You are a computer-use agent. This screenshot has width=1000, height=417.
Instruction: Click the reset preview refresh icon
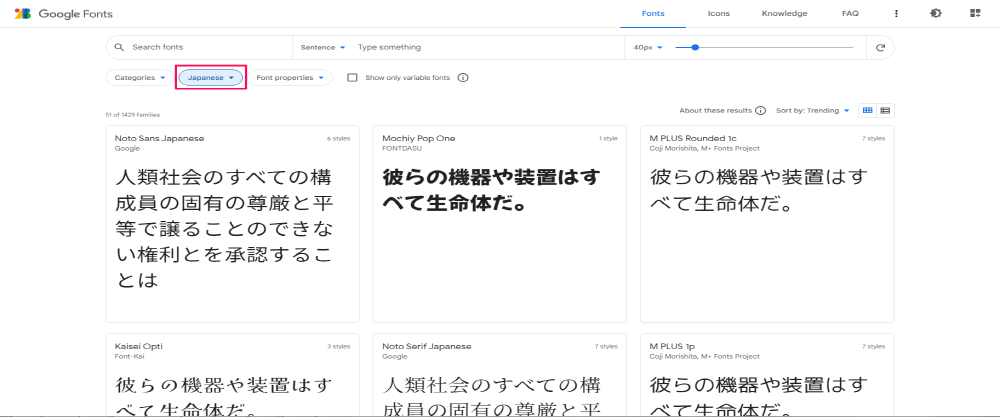click(x=880, y=47)
